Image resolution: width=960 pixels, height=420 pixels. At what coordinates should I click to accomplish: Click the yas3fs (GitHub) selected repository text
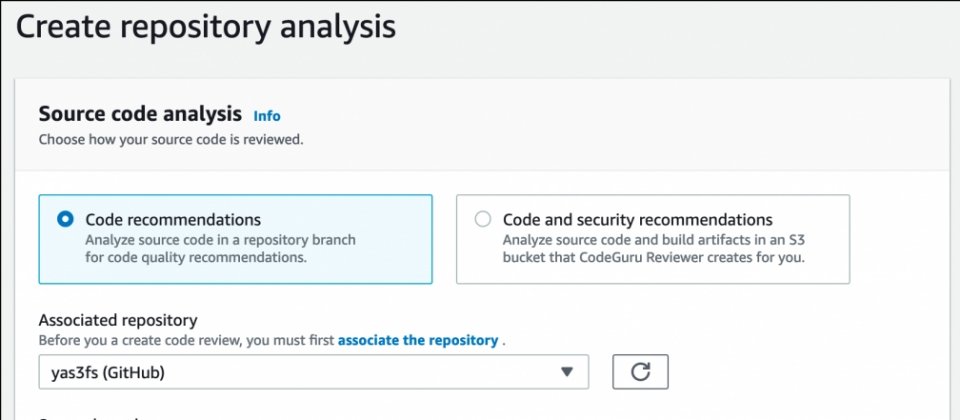[x=108, y=372]
